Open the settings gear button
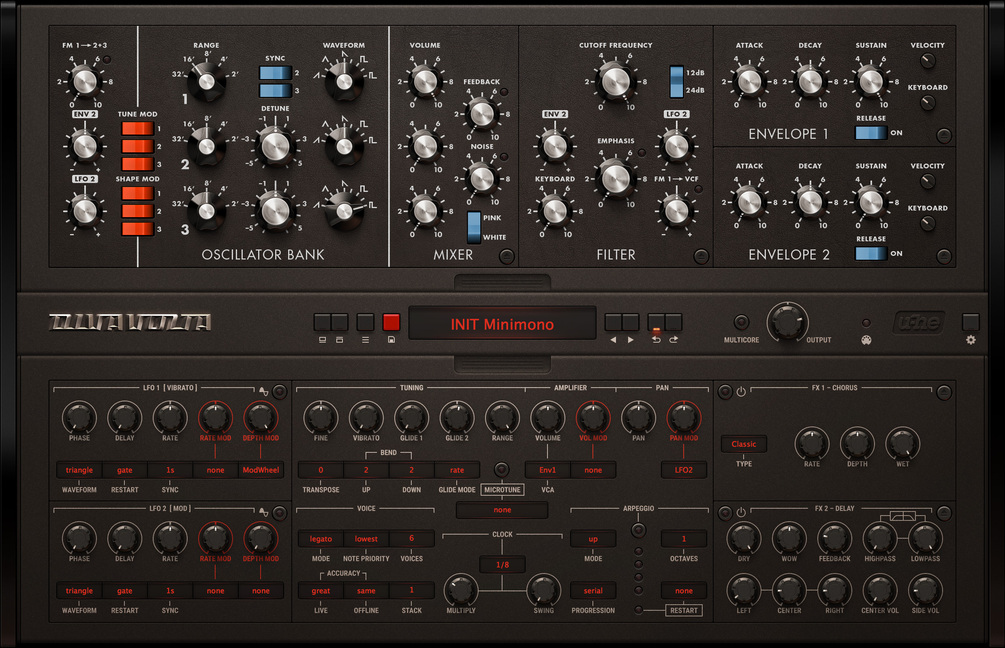The image size is (1005, 648). 970,322
